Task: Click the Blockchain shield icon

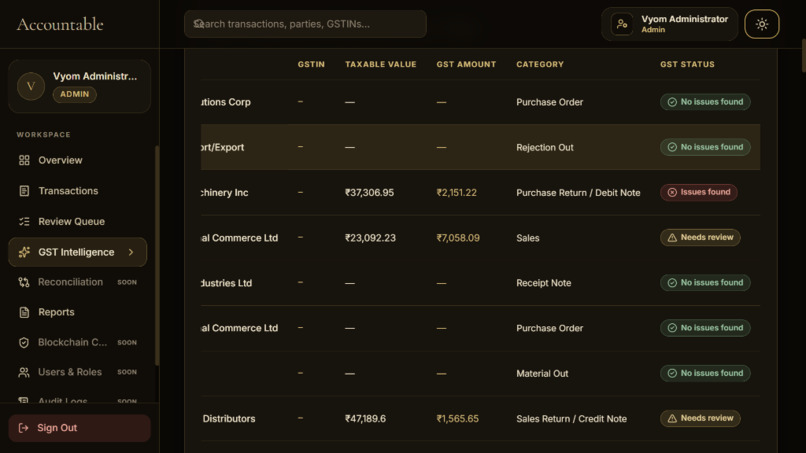Action: pos(24,342)
